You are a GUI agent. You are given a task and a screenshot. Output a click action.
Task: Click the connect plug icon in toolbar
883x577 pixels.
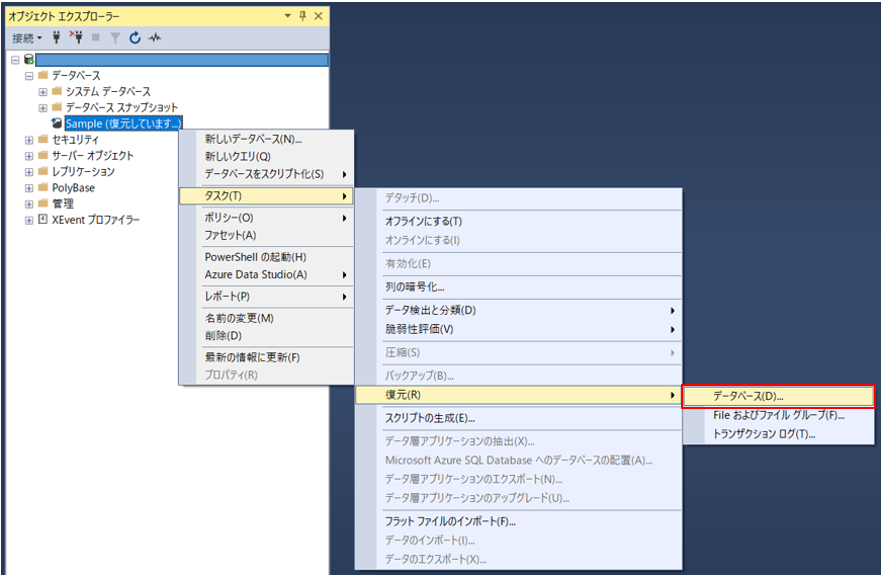pos(56,38)
